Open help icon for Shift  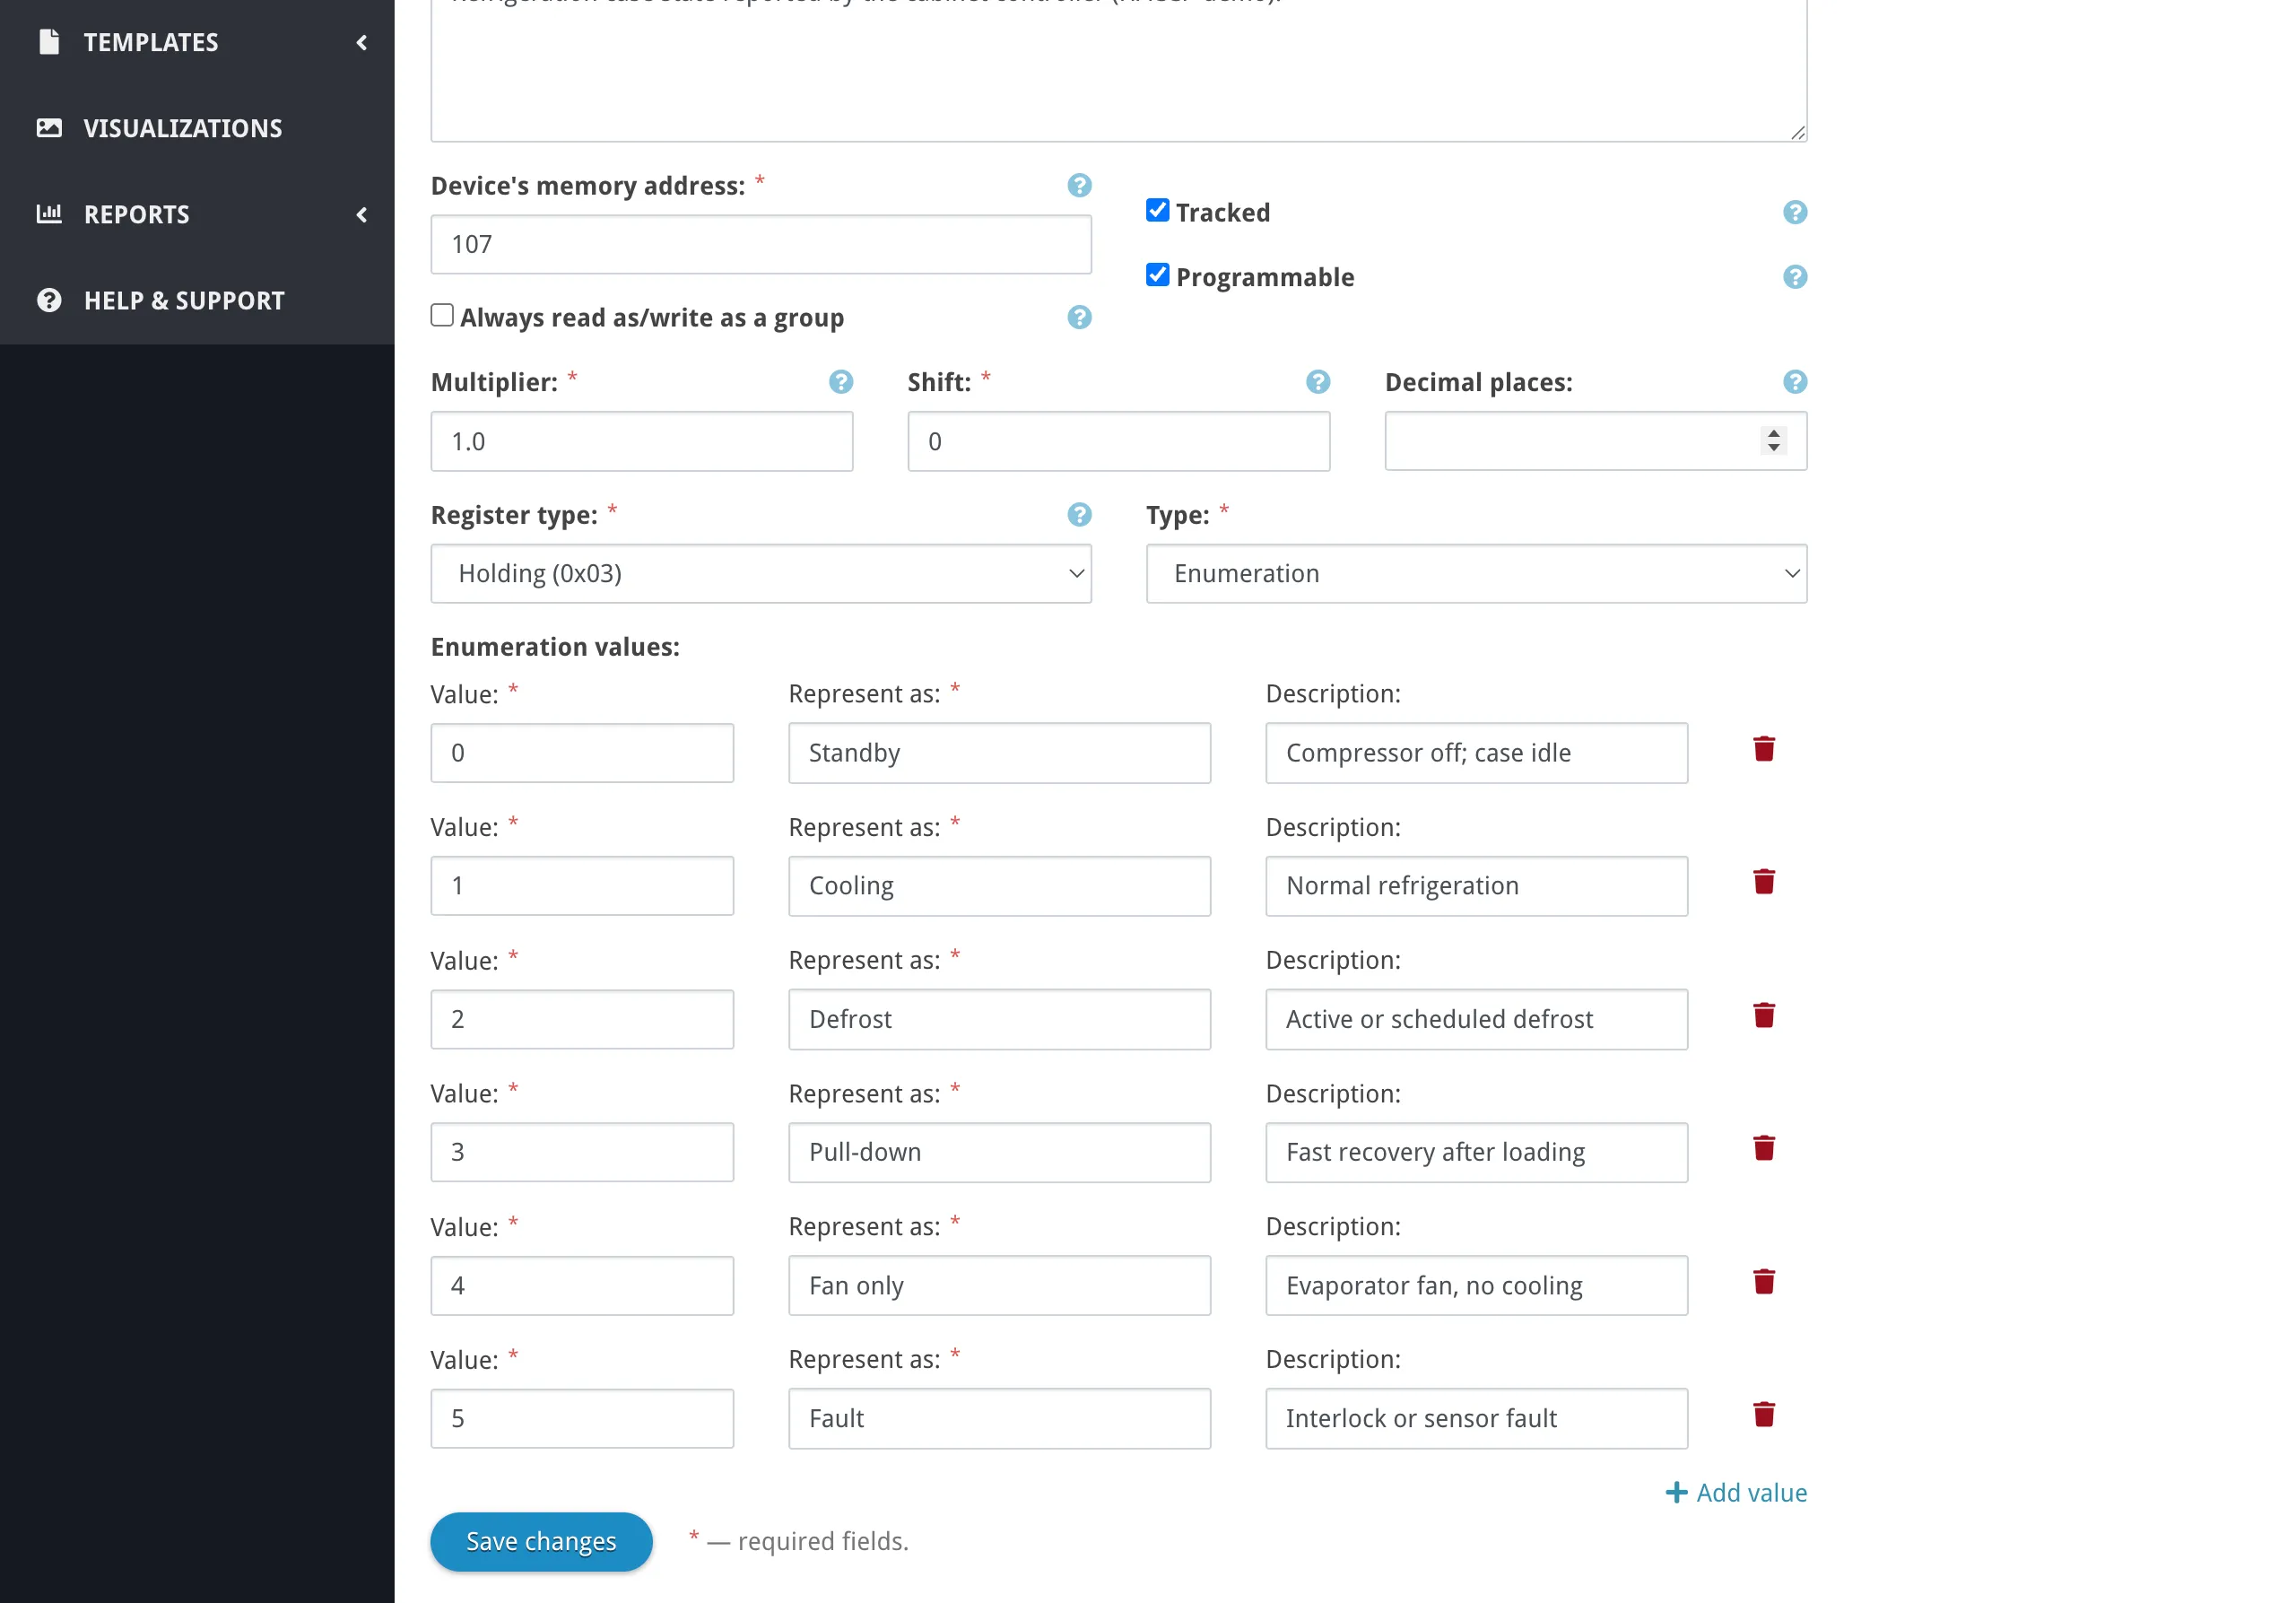coord(1318,382)
